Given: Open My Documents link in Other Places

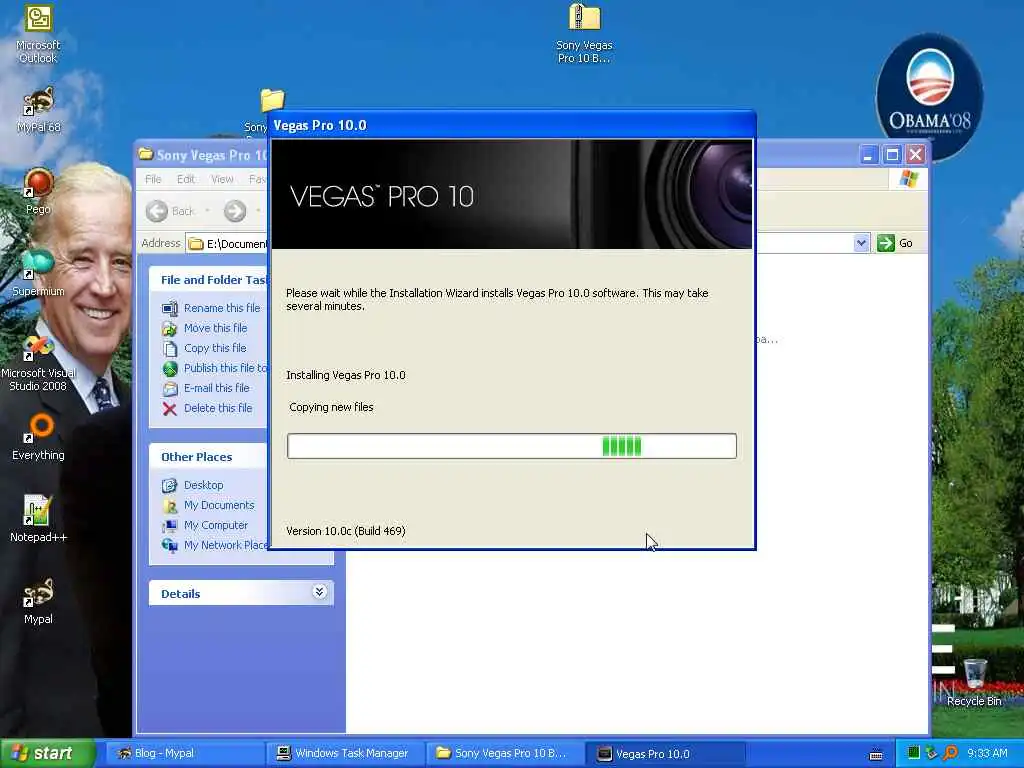Looking at the screenshot, I should point(219,505).
